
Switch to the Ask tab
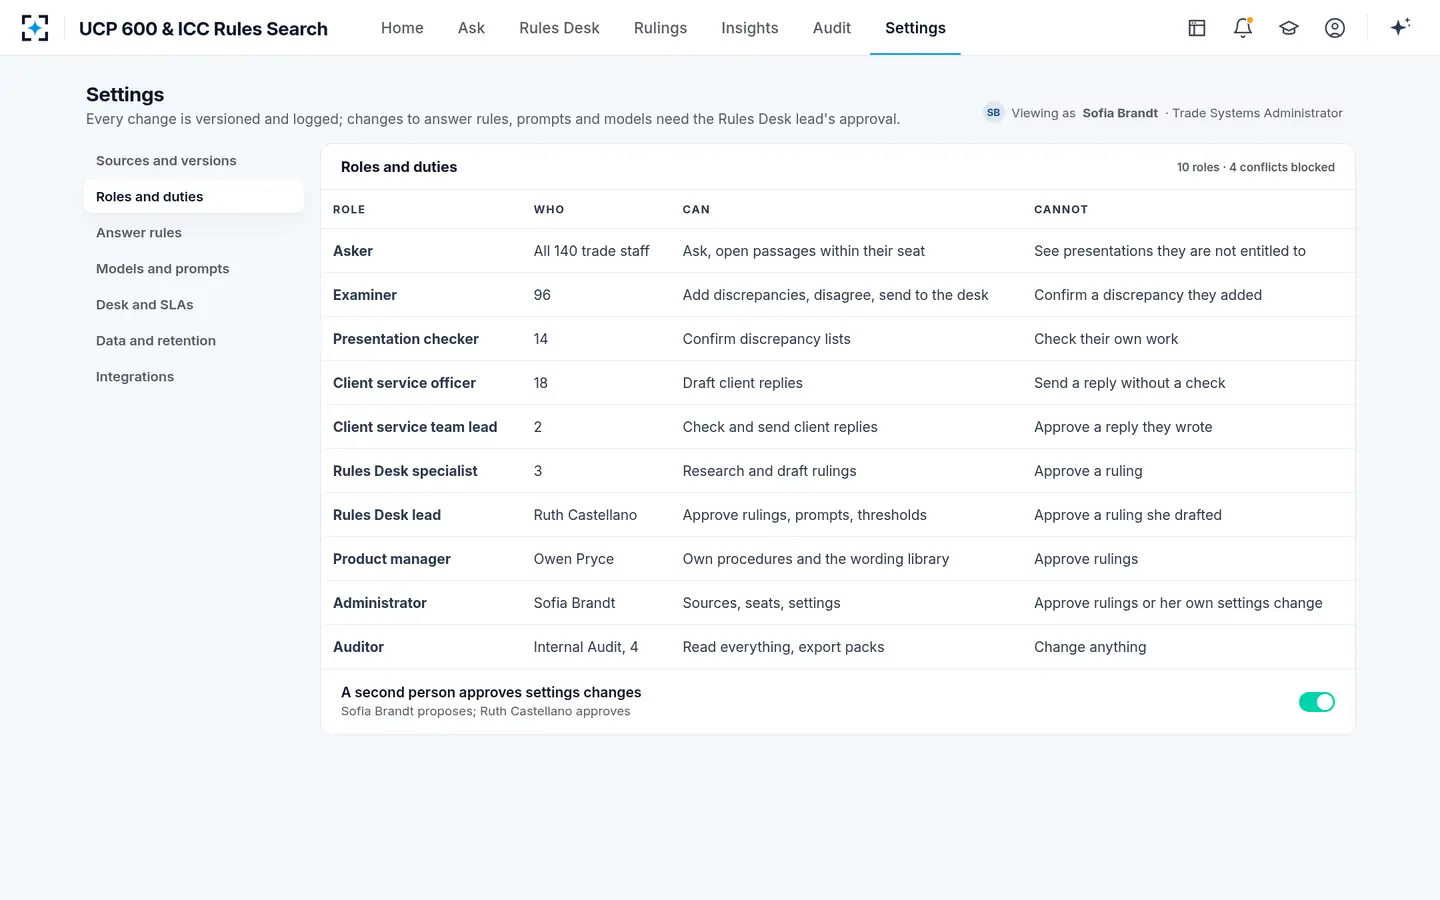click(x=471, y=28)
